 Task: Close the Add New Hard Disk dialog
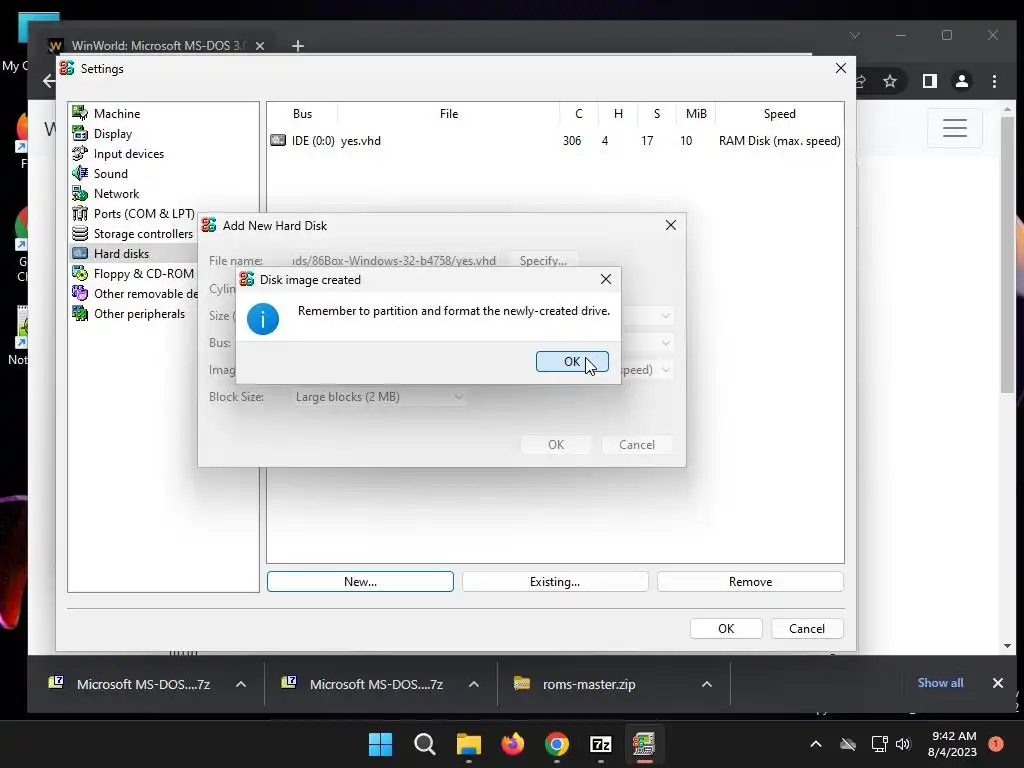point(671,225)
